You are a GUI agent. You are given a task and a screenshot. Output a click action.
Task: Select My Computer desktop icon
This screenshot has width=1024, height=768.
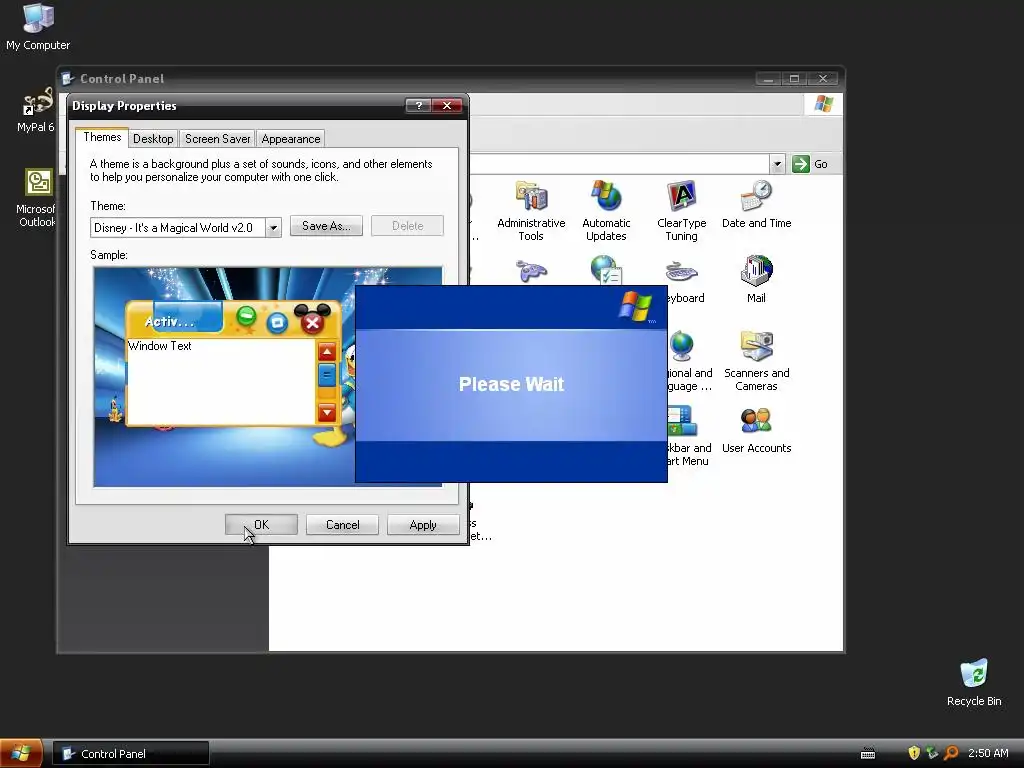(x=38, y=26)
